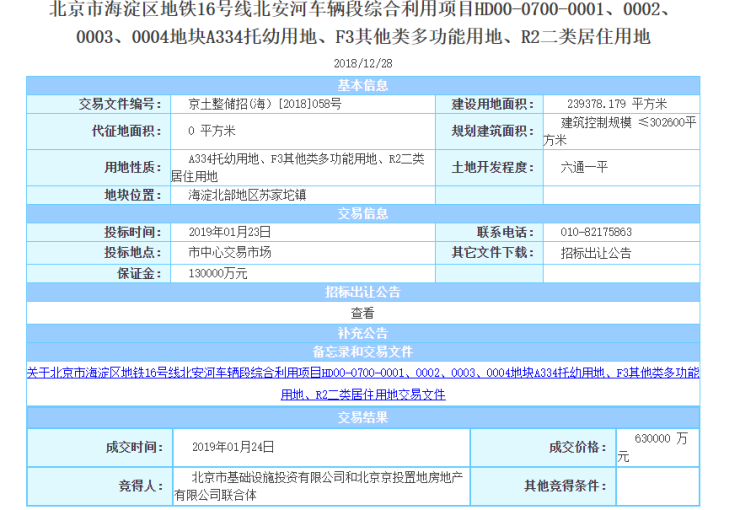Click the winning bidder company name cell
This screenshot has width=740, height=510.
click(x=318, y=485)
